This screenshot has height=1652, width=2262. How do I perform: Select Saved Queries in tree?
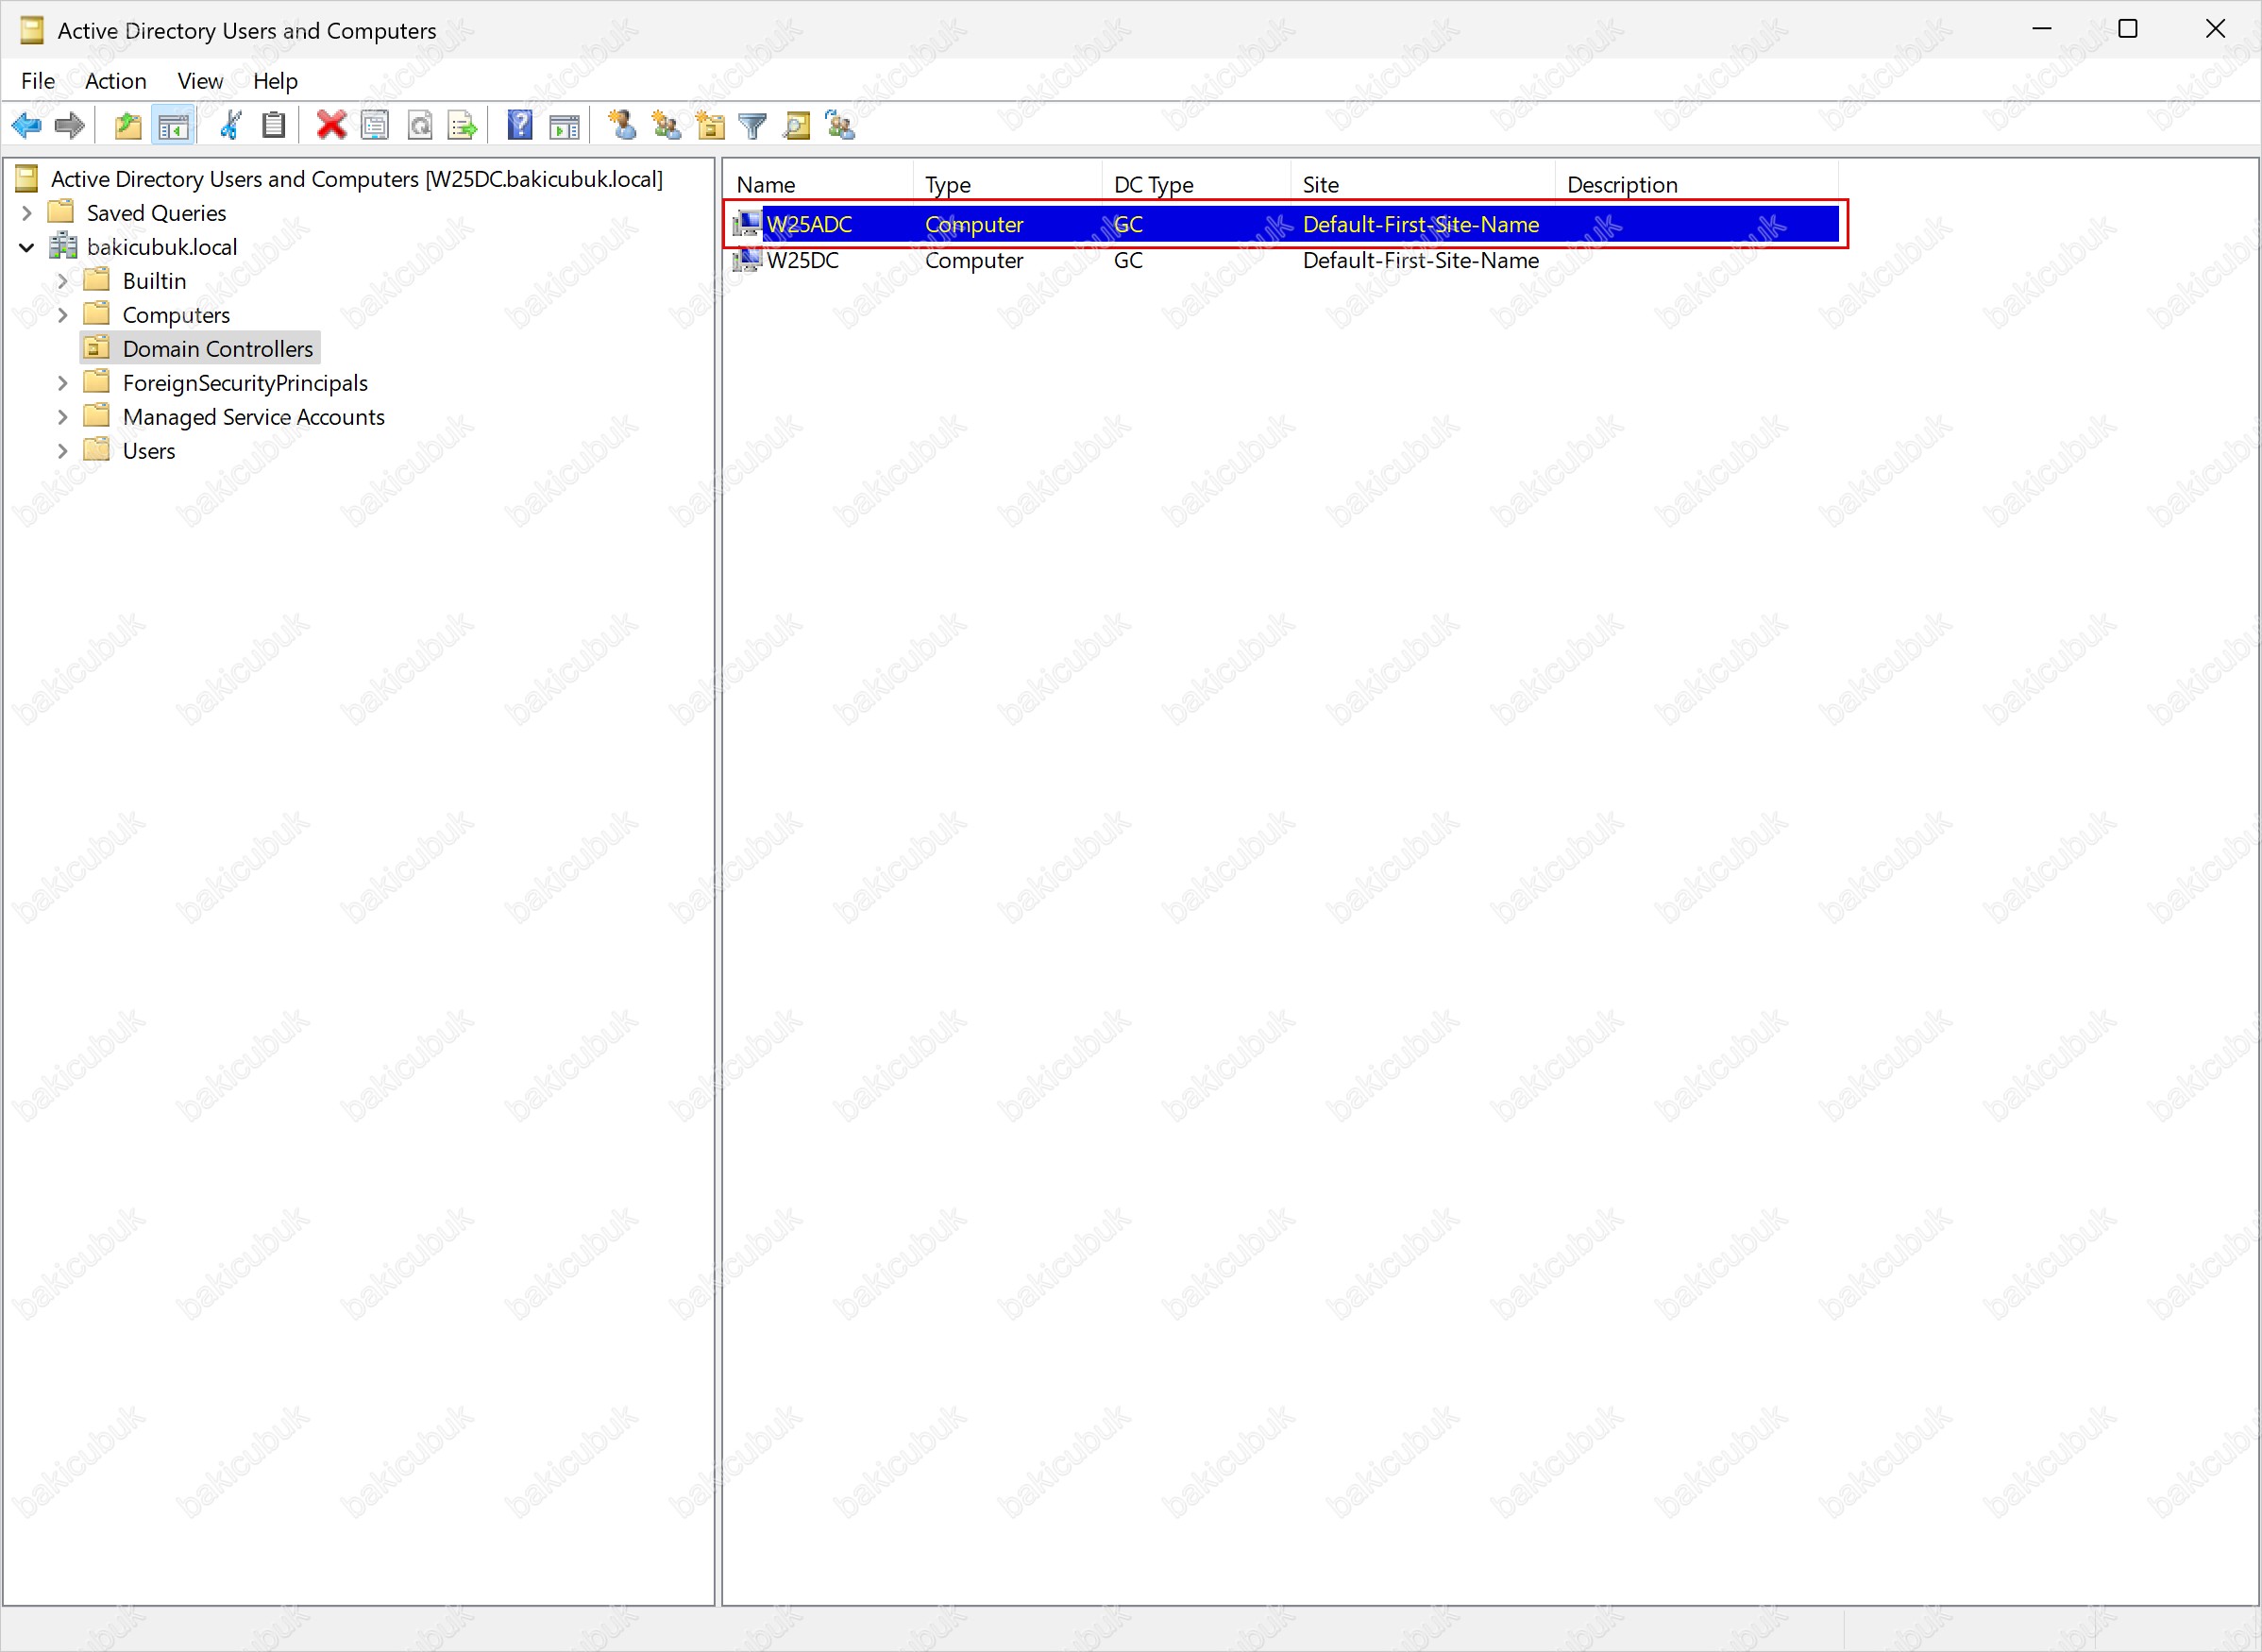157,213
